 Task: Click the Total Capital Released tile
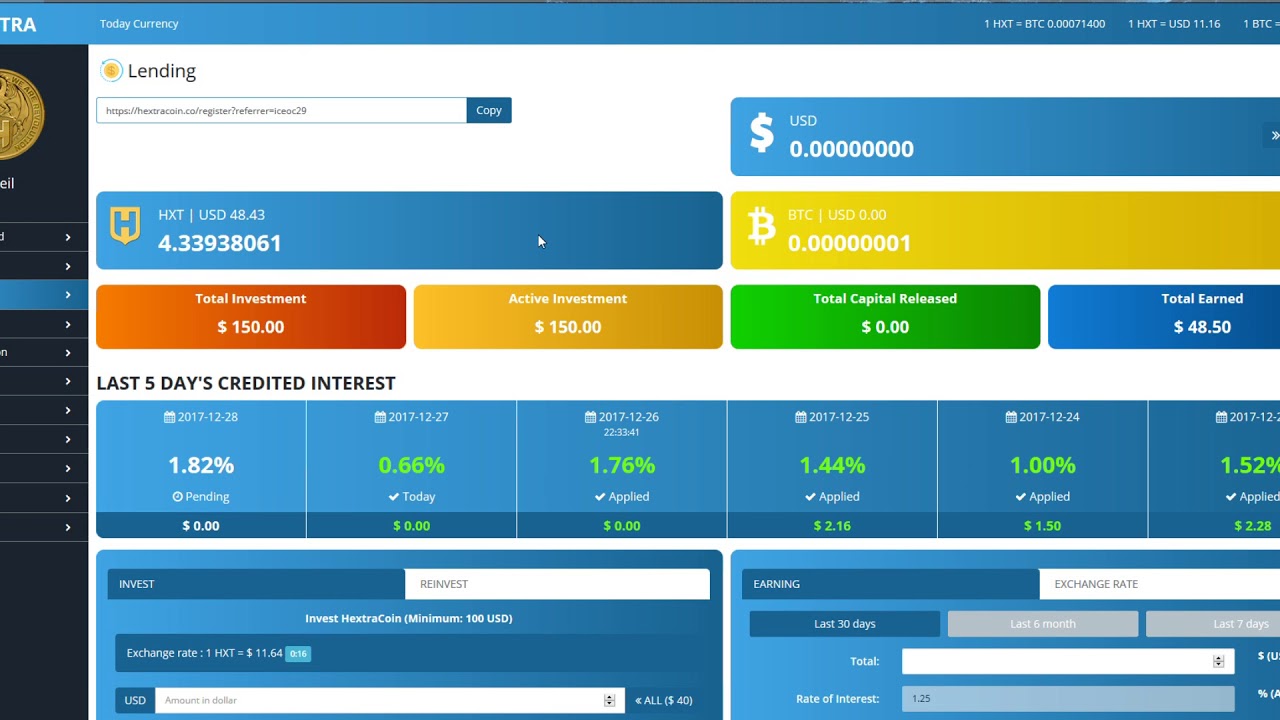tap(885, 317)
